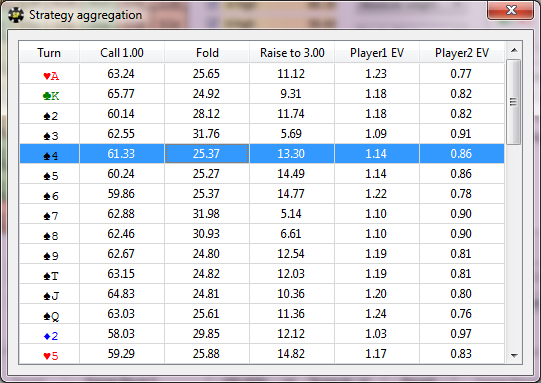Click Player2 EV value 0.83
The image size is (541, 383).
pyautogui.click(x=461, y=354)
